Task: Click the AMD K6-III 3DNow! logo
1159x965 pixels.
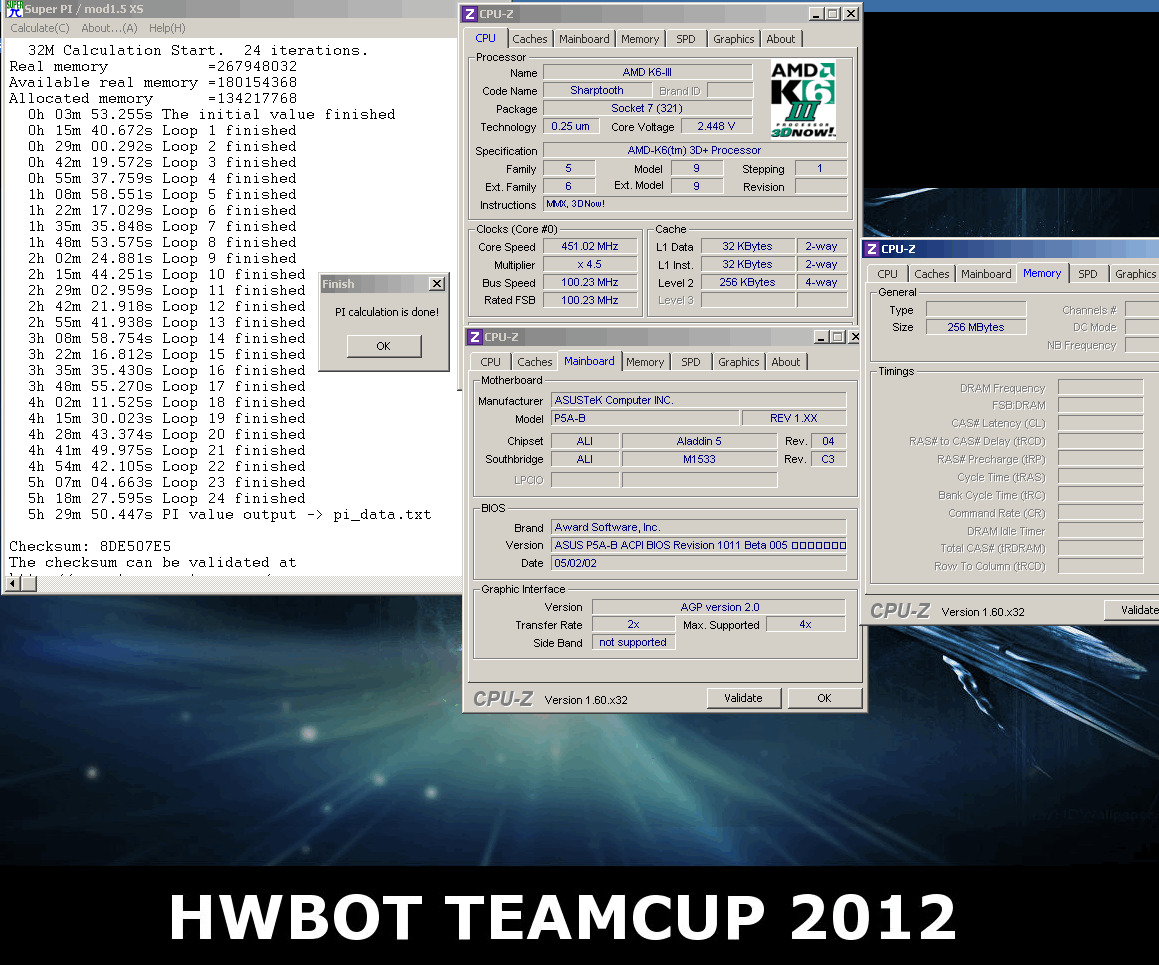Action: [x=803, y=99]
